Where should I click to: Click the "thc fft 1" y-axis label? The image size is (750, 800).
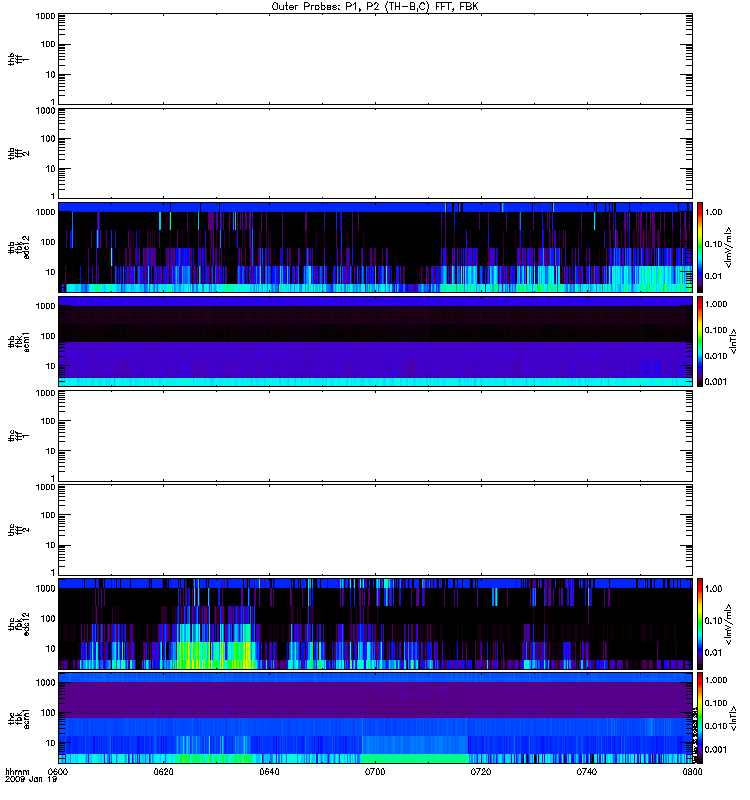pyautogui.click(x=19, y=436)
